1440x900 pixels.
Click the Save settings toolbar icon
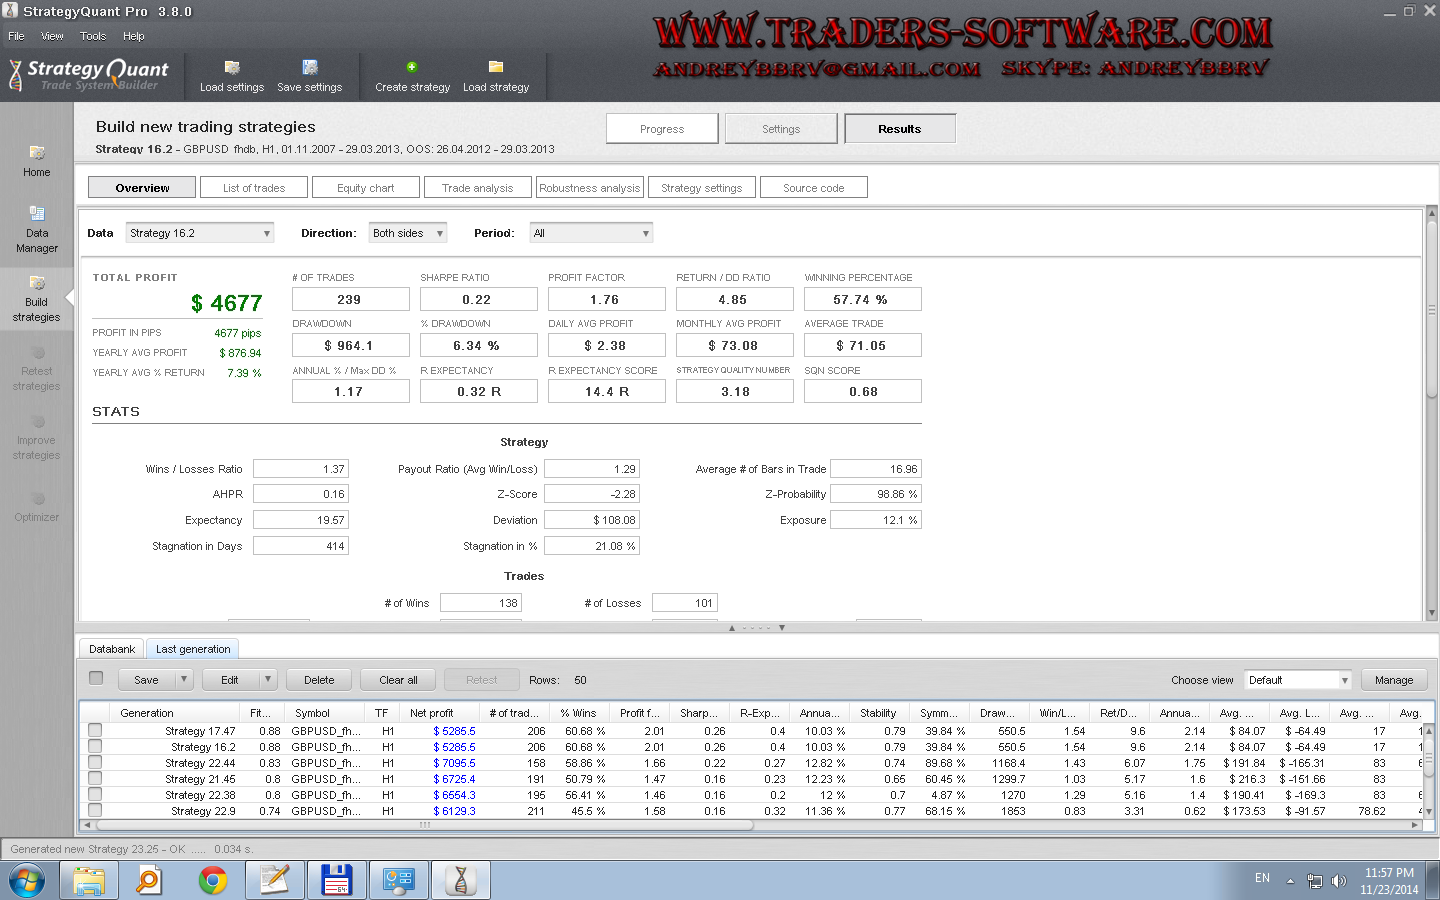coord(310,68)
